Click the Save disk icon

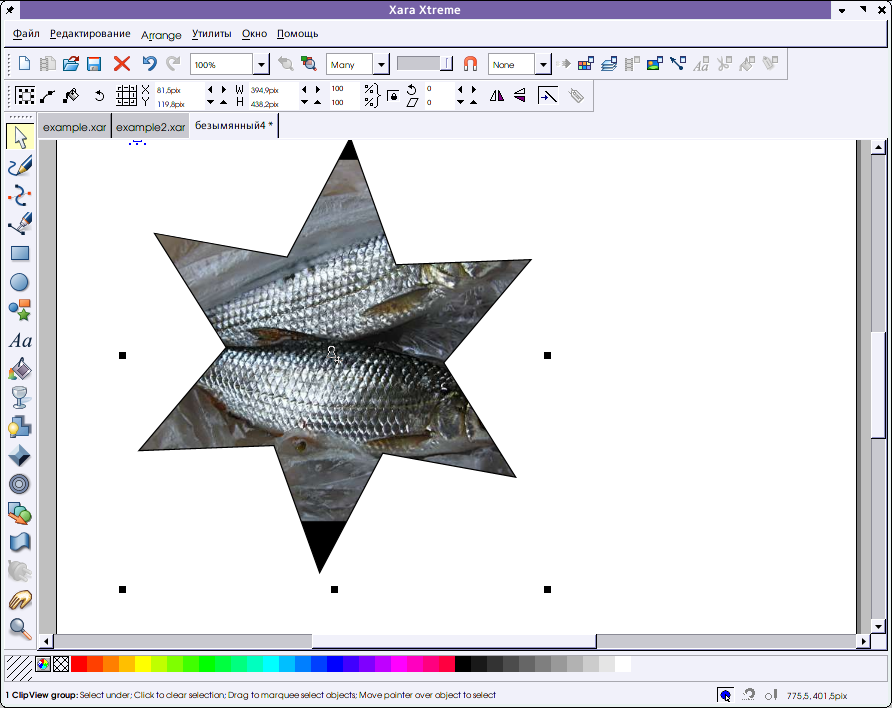click(95, 64)
